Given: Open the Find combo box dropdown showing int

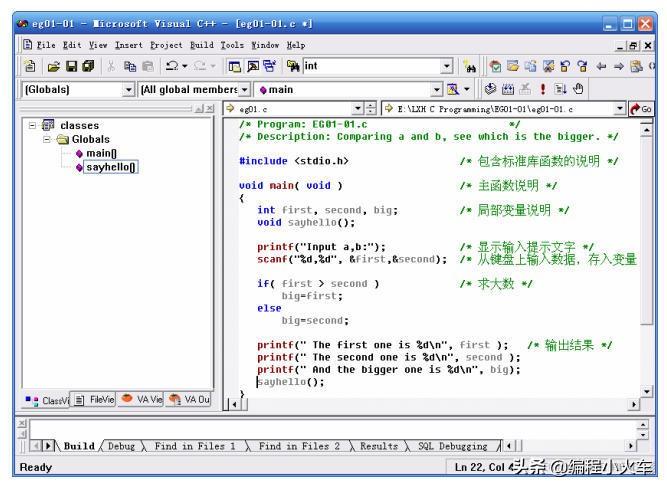Looking at the screenshot, I should pos(446,66).
